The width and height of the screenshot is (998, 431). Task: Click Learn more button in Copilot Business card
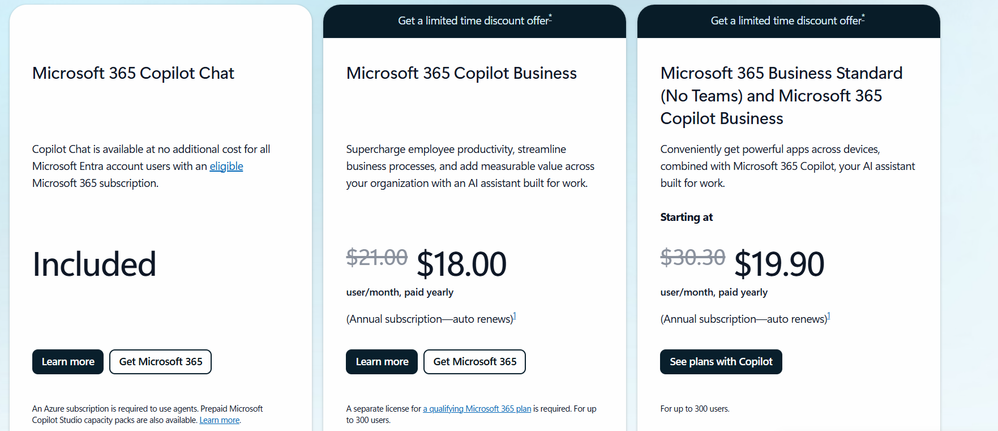382,362
